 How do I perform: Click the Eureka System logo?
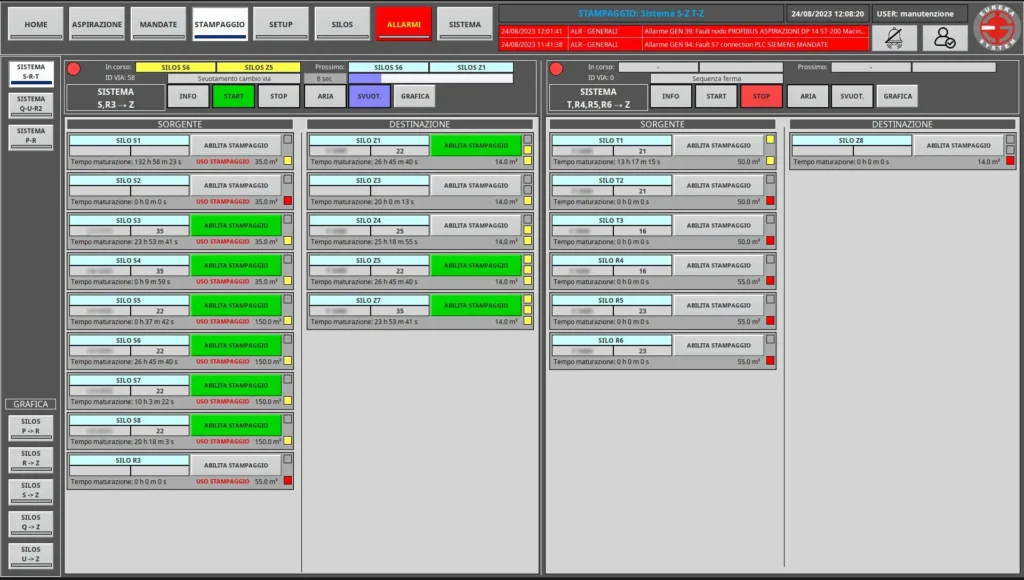click(x=997, y=27)
